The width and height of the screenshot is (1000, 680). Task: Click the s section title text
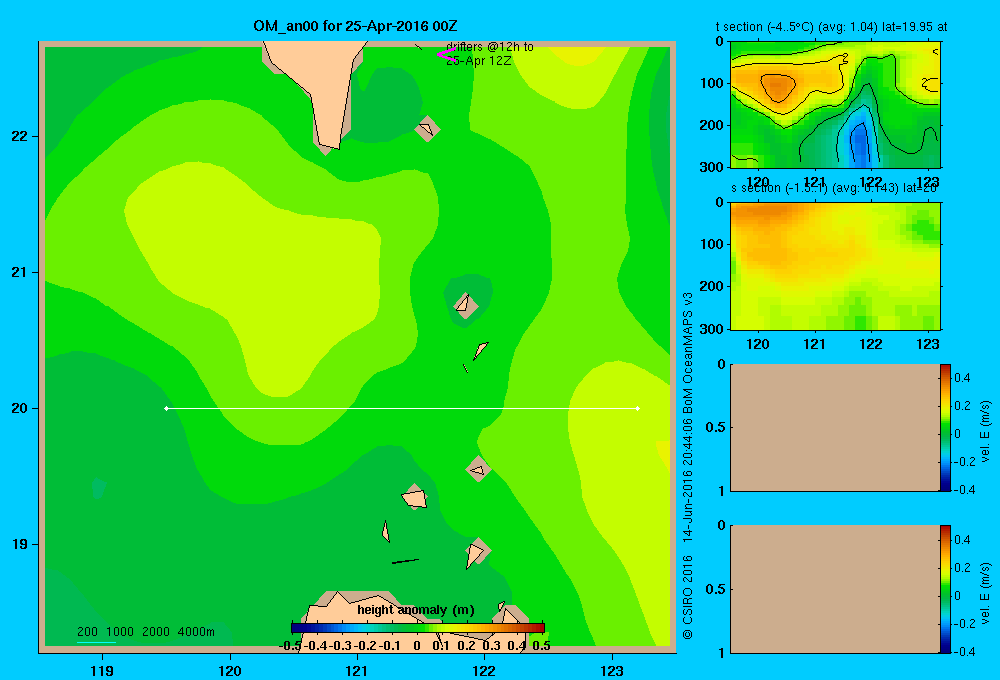click(x=834, y=188)
